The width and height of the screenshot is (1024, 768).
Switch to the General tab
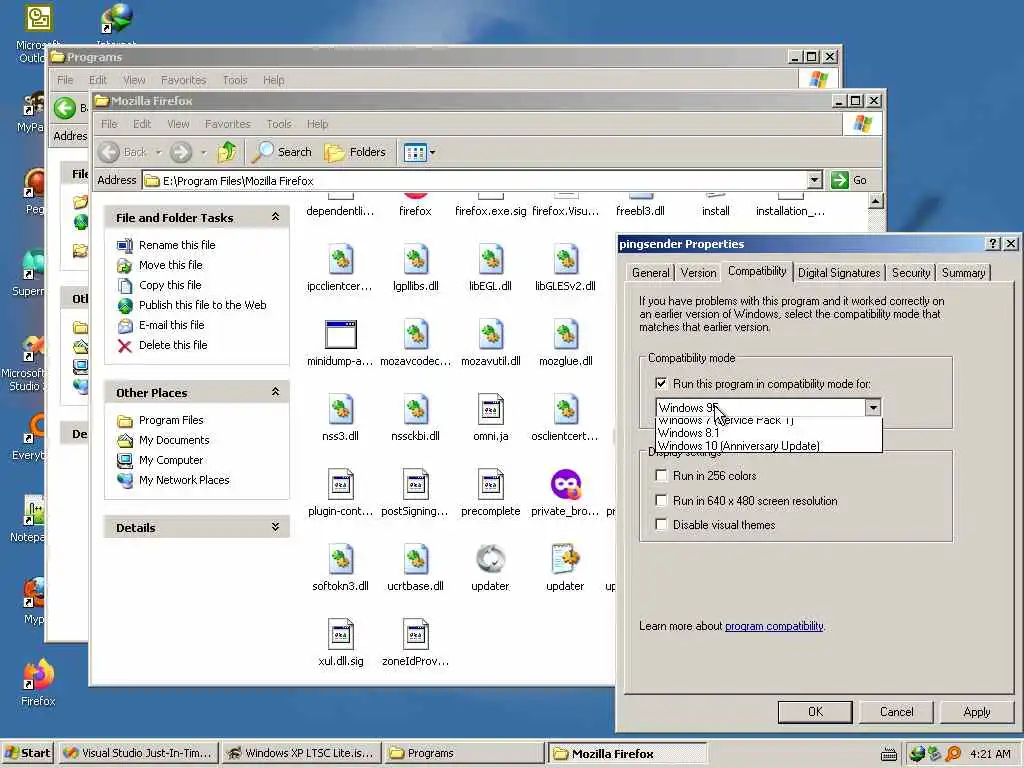650,273
